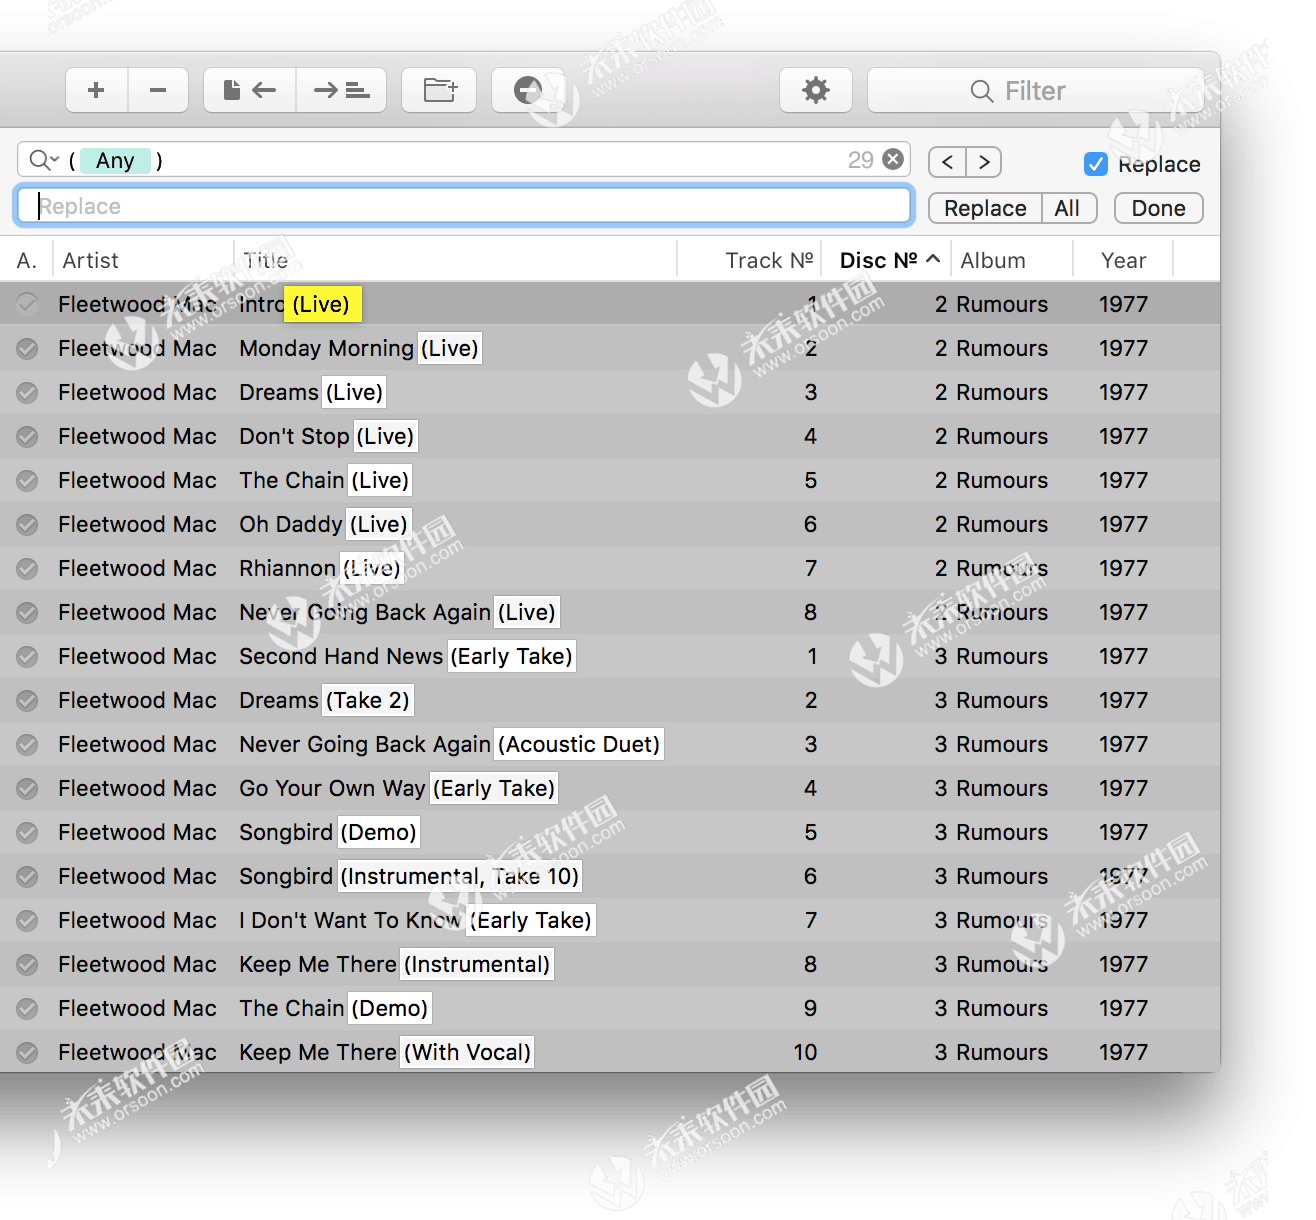
Task: Go to next match with right chevron
Action: click(x=984, y=162)
